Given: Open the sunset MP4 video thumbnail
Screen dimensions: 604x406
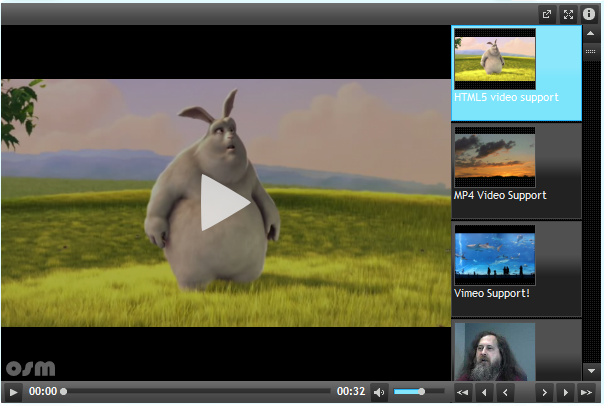Looking at the screenshot, I should pyautogui.click(x=495, y=157).
